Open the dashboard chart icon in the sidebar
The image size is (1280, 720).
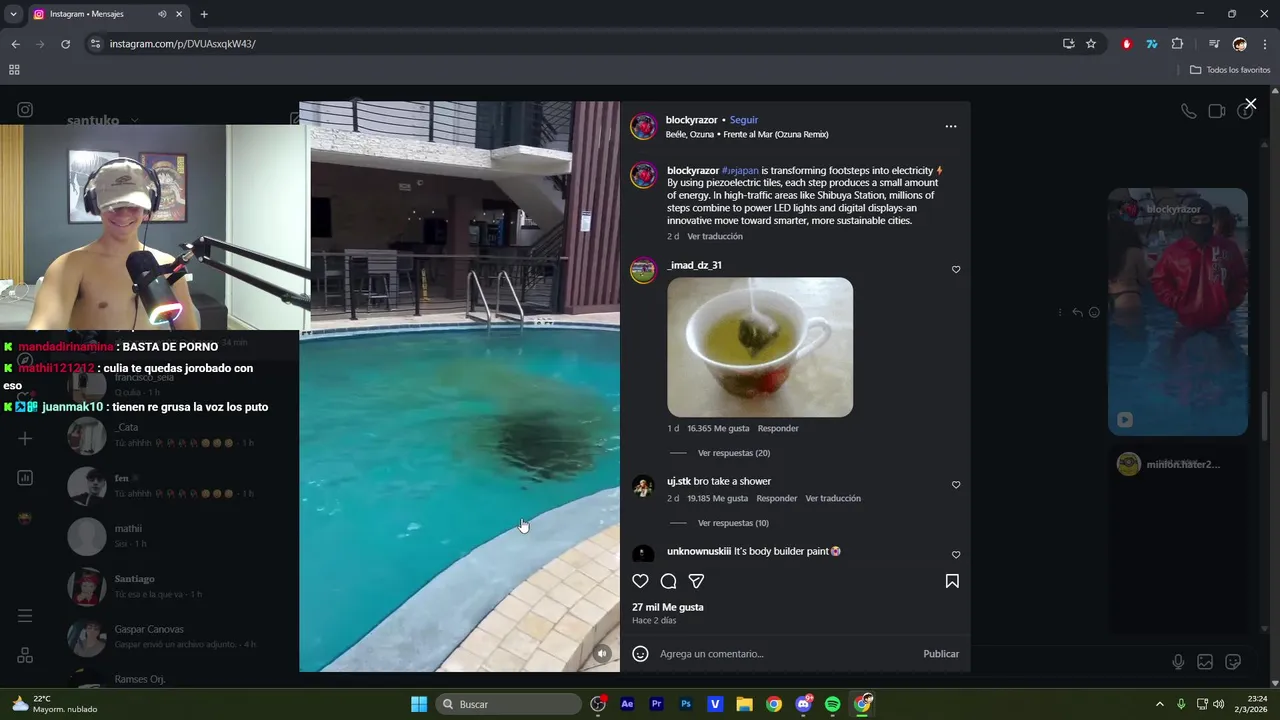coord(25,478)
